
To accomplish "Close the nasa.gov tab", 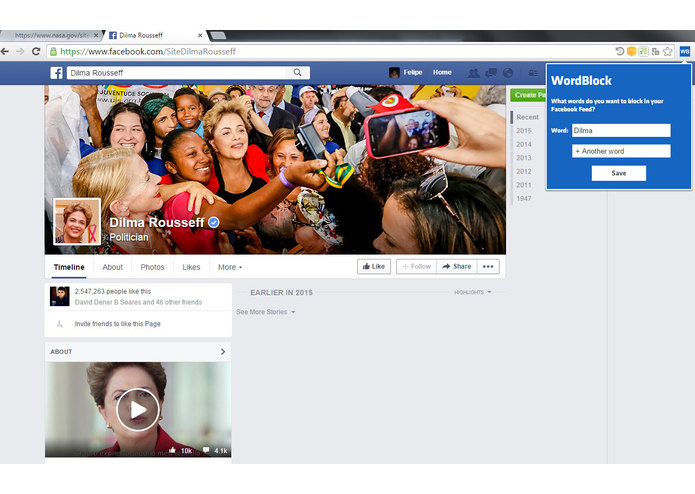I will (x=96, y=35).
